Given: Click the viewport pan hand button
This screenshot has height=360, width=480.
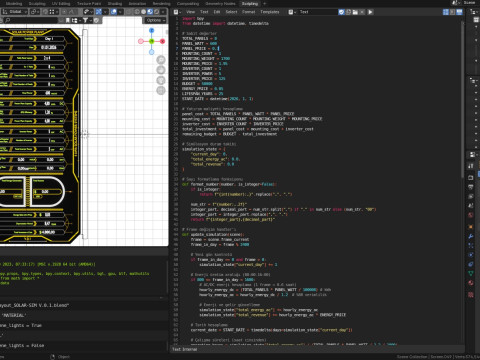Looking at the screenshot, I should 161,70.
